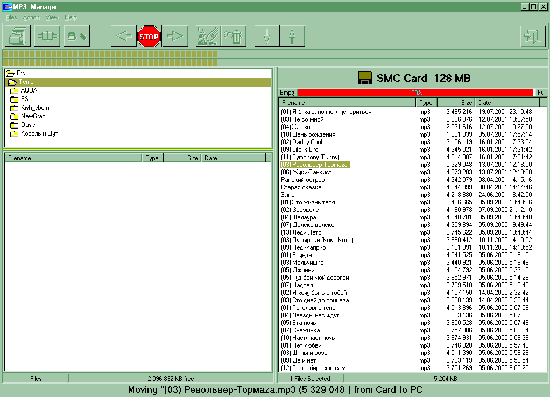
Task: Click the left arrow transfer button
Action: (124, 36)
